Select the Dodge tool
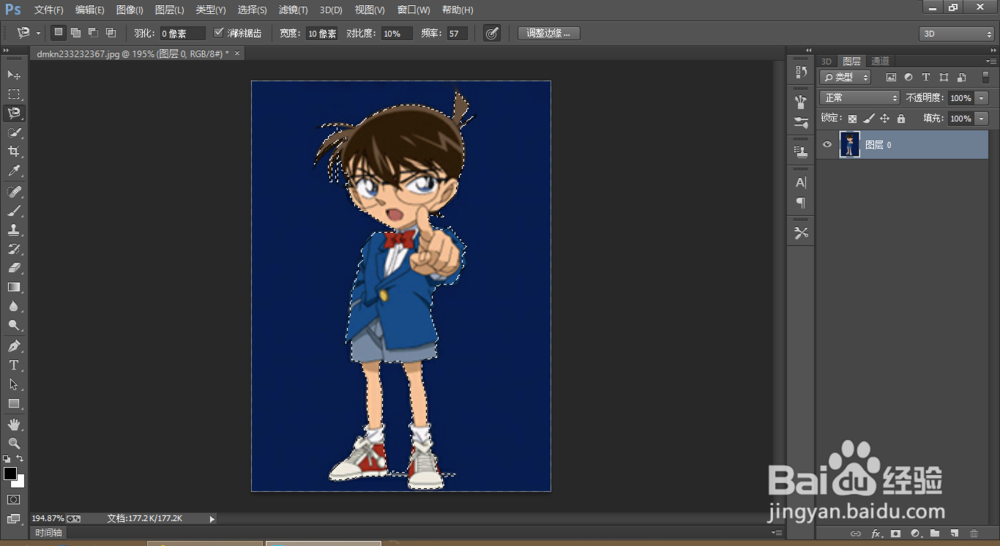 coord(13,326)
